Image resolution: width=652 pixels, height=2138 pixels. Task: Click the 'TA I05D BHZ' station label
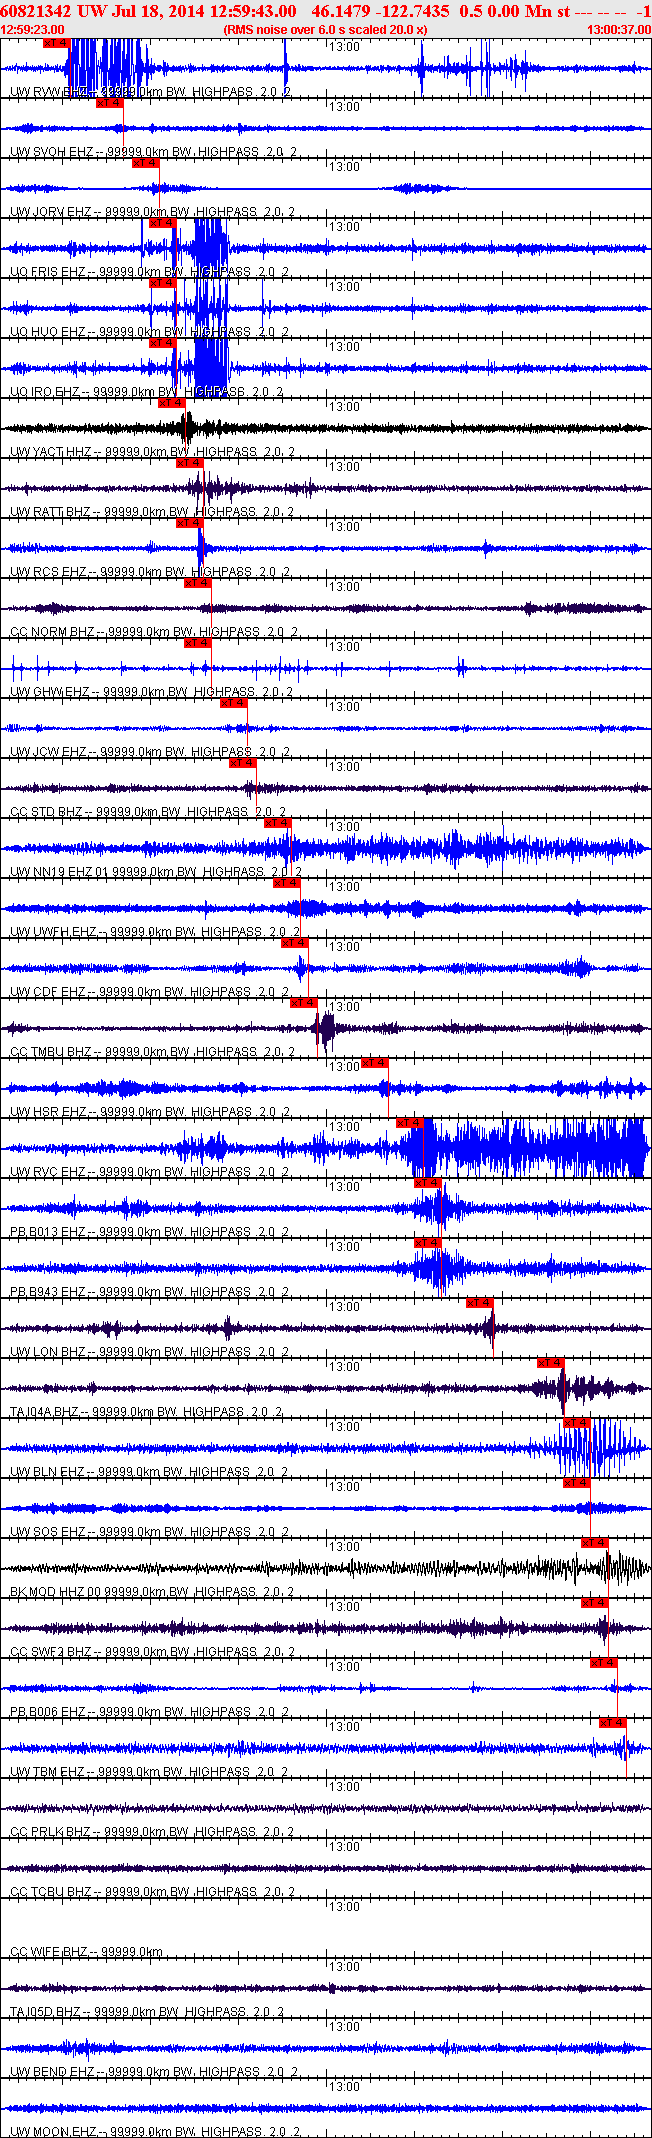[46, 2012]
